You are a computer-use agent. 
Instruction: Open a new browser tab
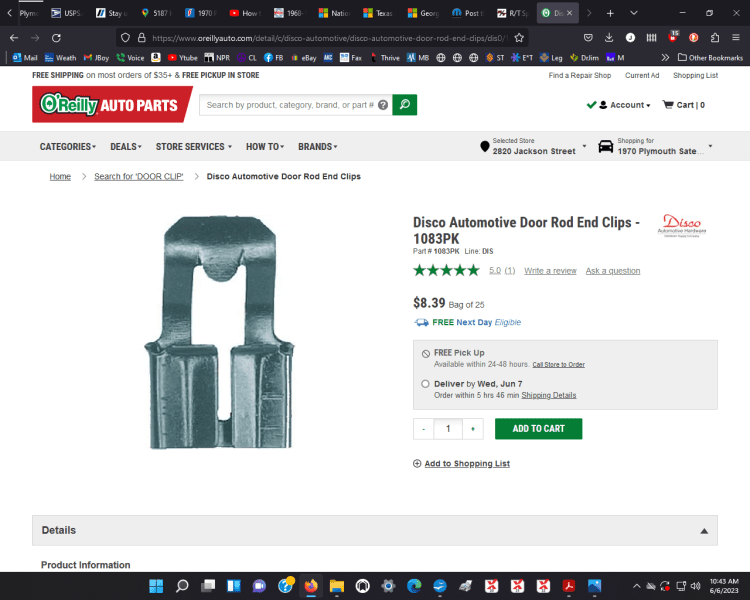pos(610,13)
